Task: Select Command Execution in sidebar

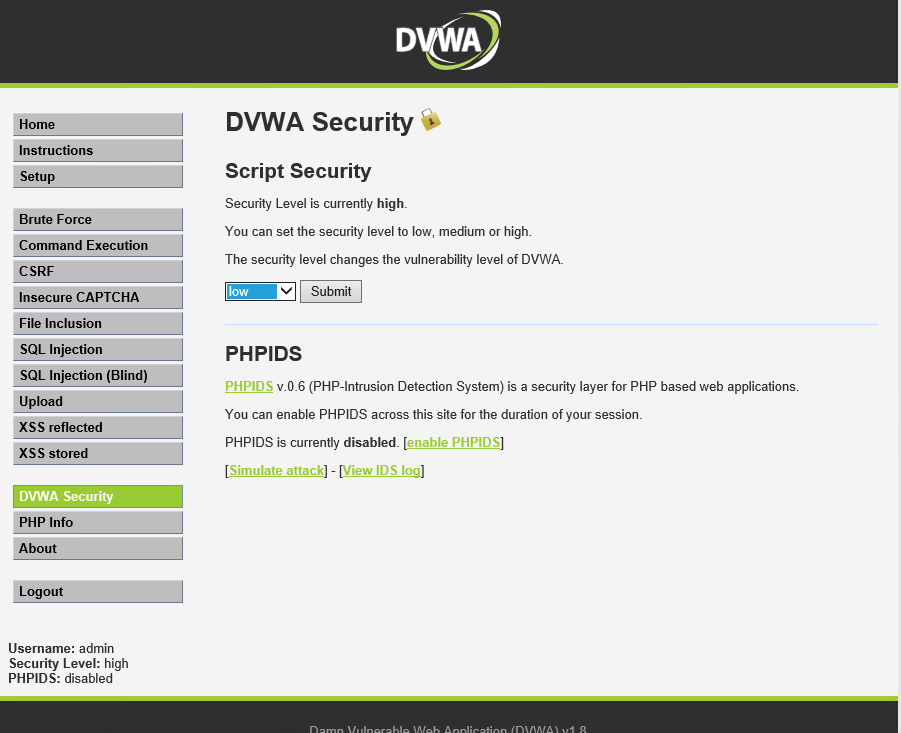Action: (98, 245)
